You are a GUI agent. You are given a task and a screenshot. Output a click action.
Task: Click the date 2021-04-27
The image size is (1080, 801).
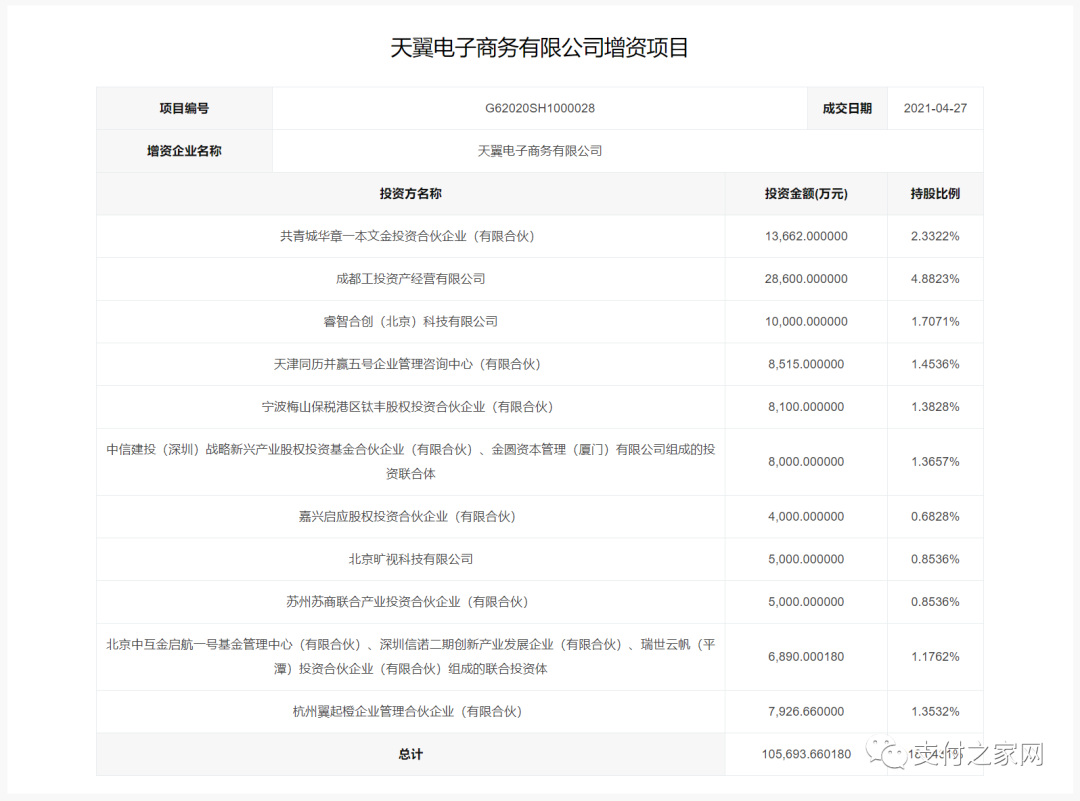tap(935, 108)
